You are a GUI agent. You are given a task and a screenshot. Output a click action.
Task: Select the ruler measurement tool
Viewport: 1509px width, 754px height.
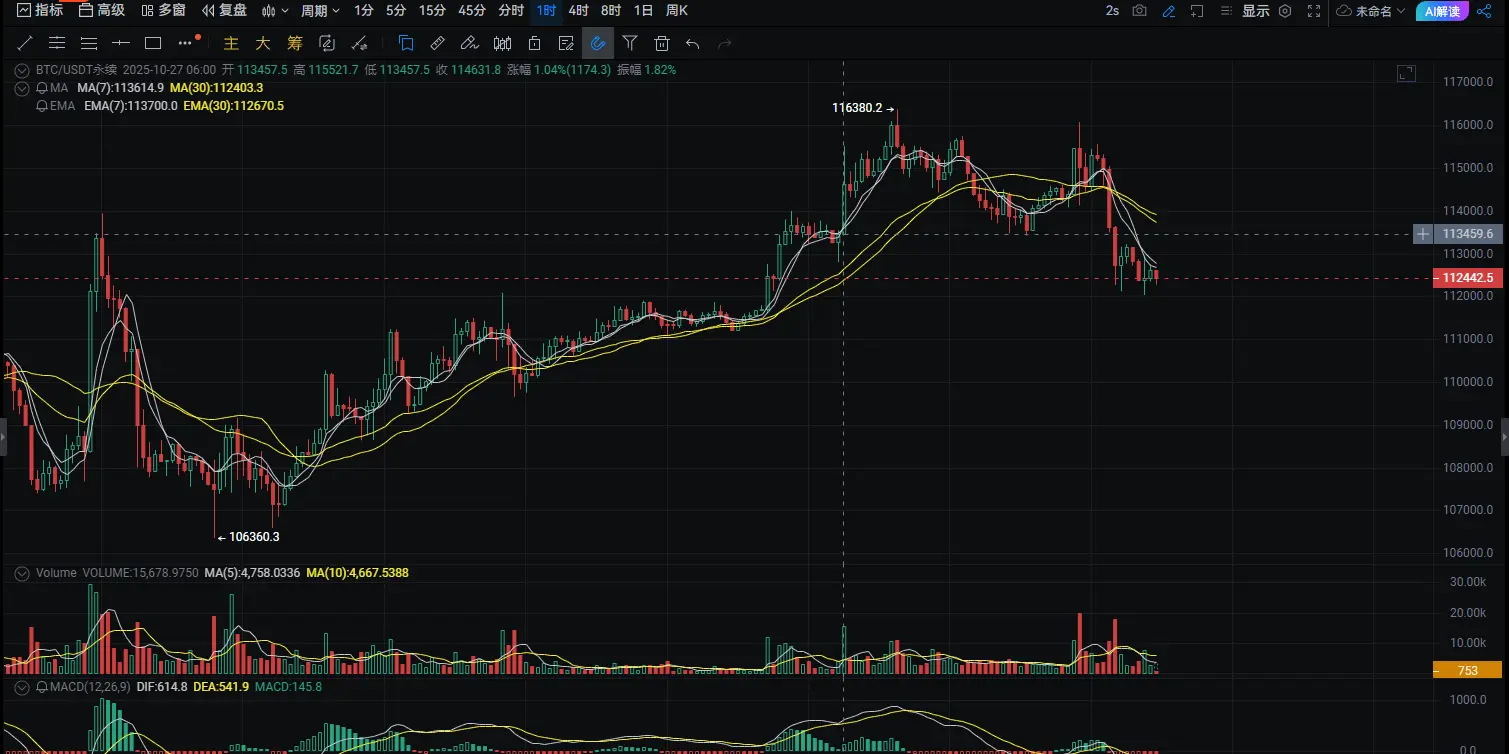pos(438,43)
